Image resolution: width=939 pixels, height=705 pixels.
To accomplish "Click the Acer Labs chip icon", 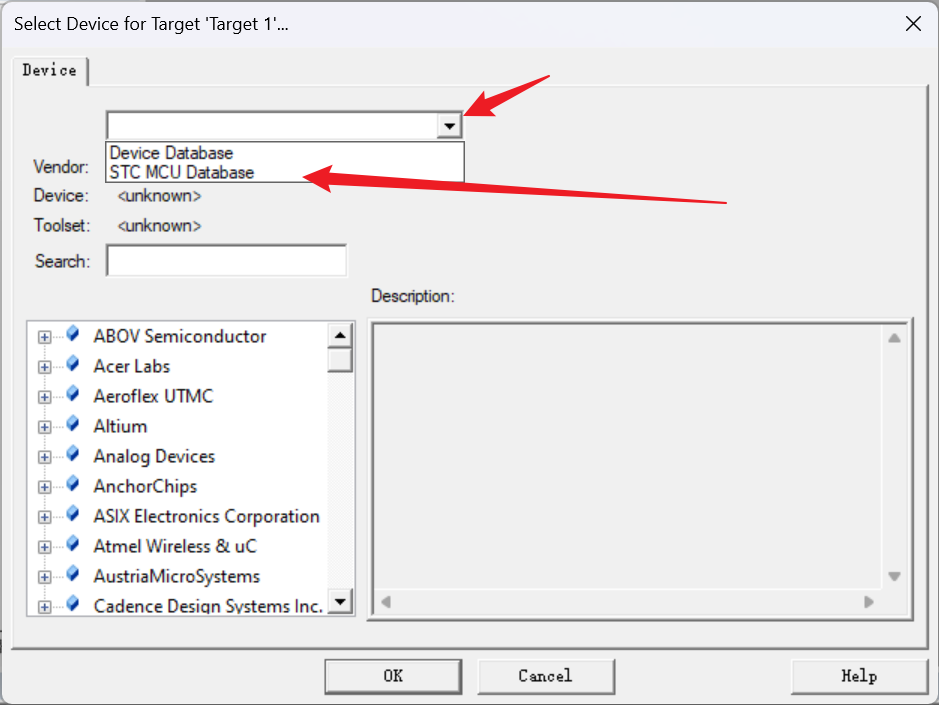I will (72, 364).
